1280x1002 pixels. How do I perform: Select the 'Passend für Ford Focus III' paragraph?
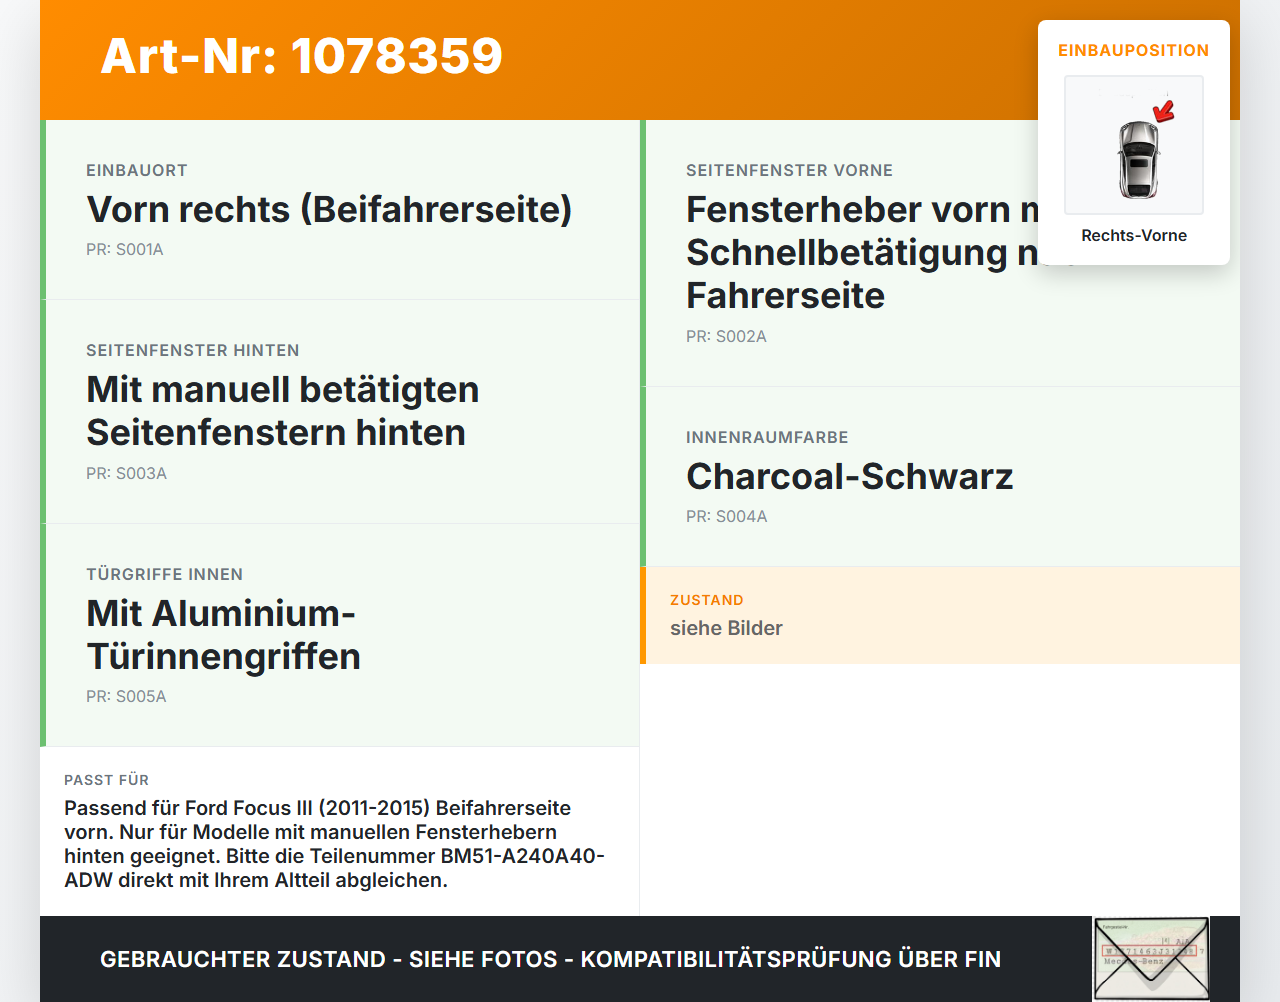(x=335, y=844)
